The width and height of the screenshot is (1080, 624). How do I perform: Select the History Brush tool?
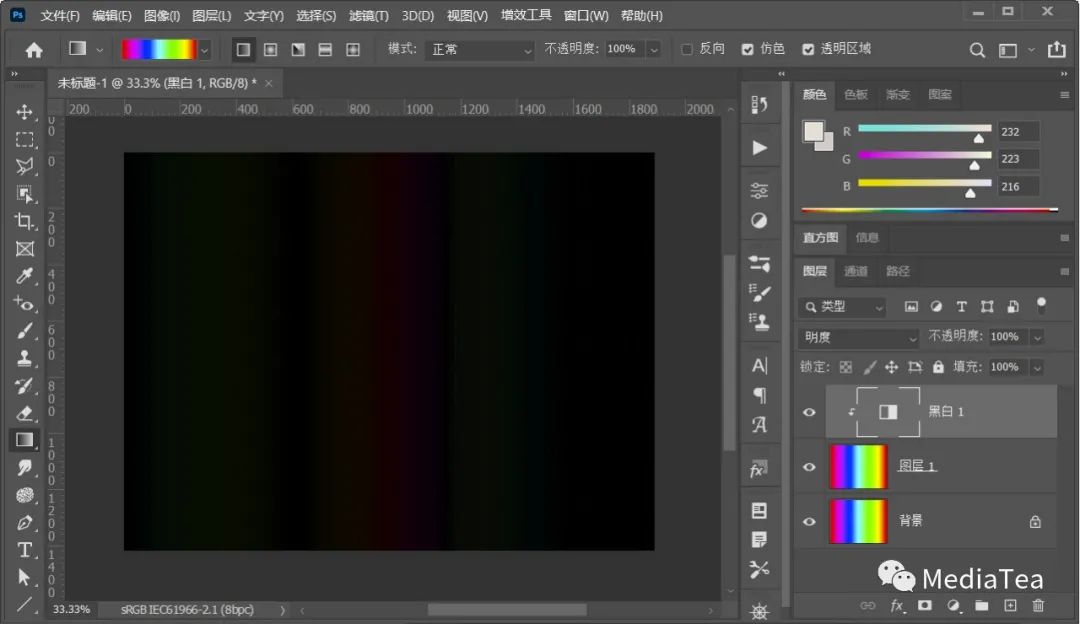click(x=25, y=386)
